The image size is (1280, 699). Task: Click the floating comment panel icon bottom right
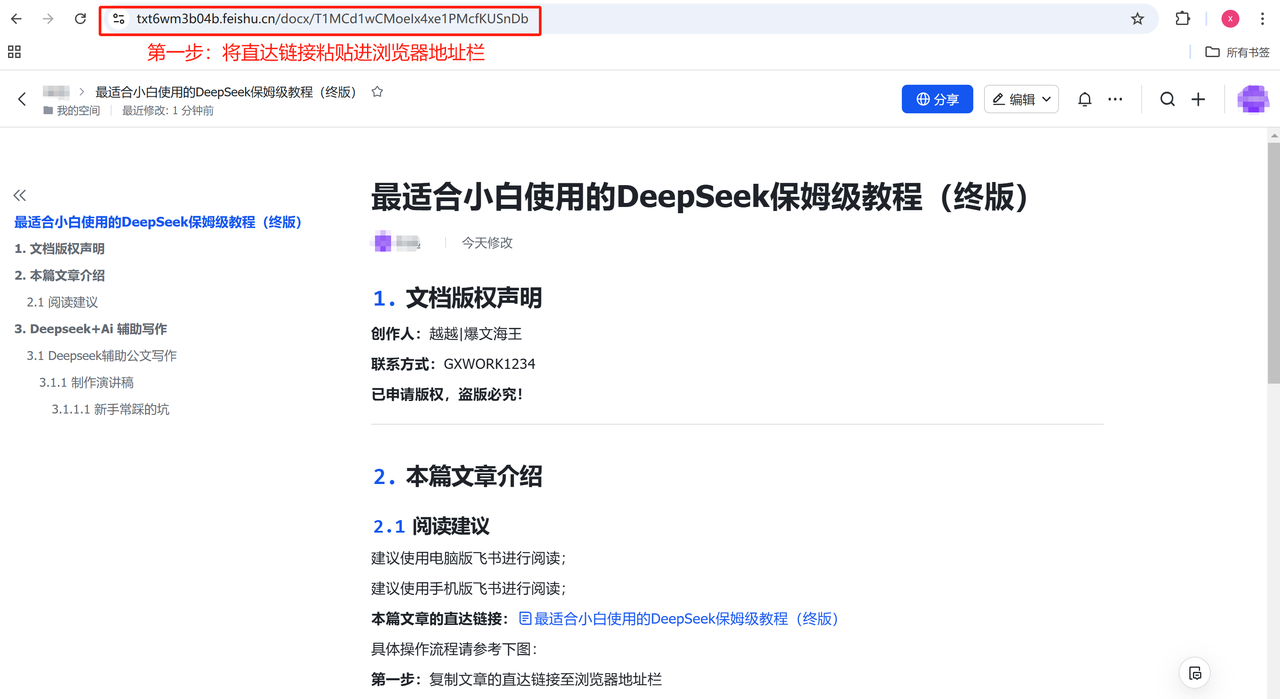click(1195, 673)
